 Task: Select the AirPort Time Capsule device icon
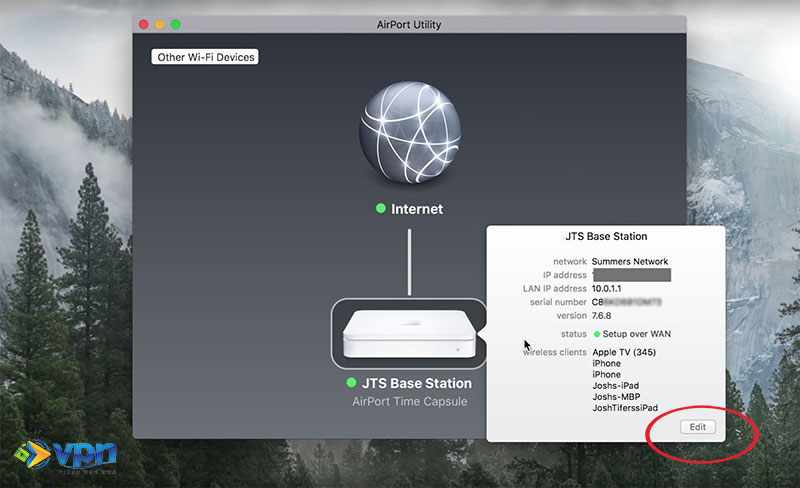(x=409, y=334)
